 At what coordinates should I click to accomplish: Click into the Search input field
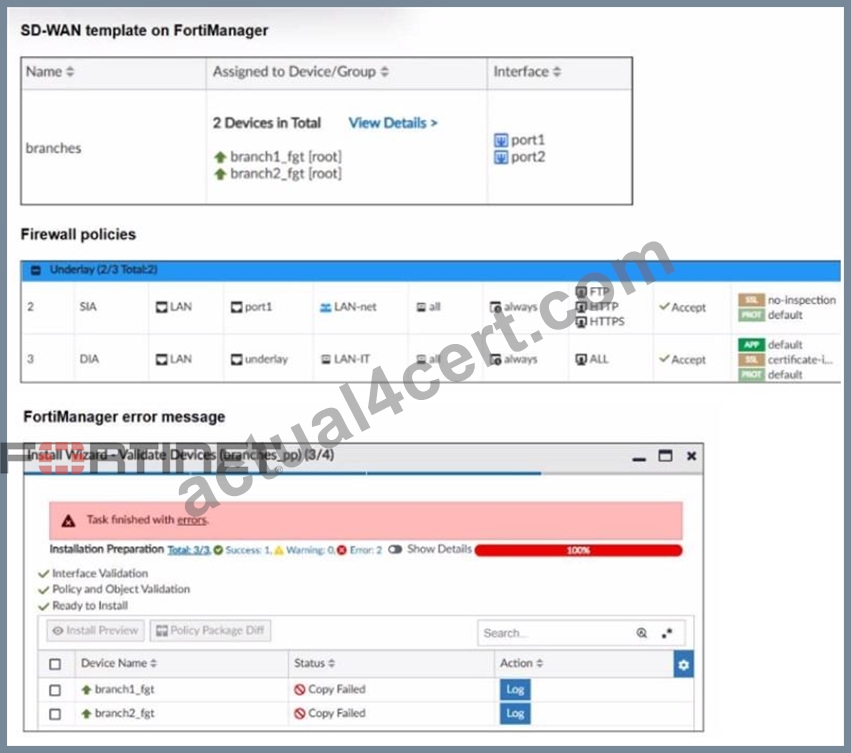point(555,633)
